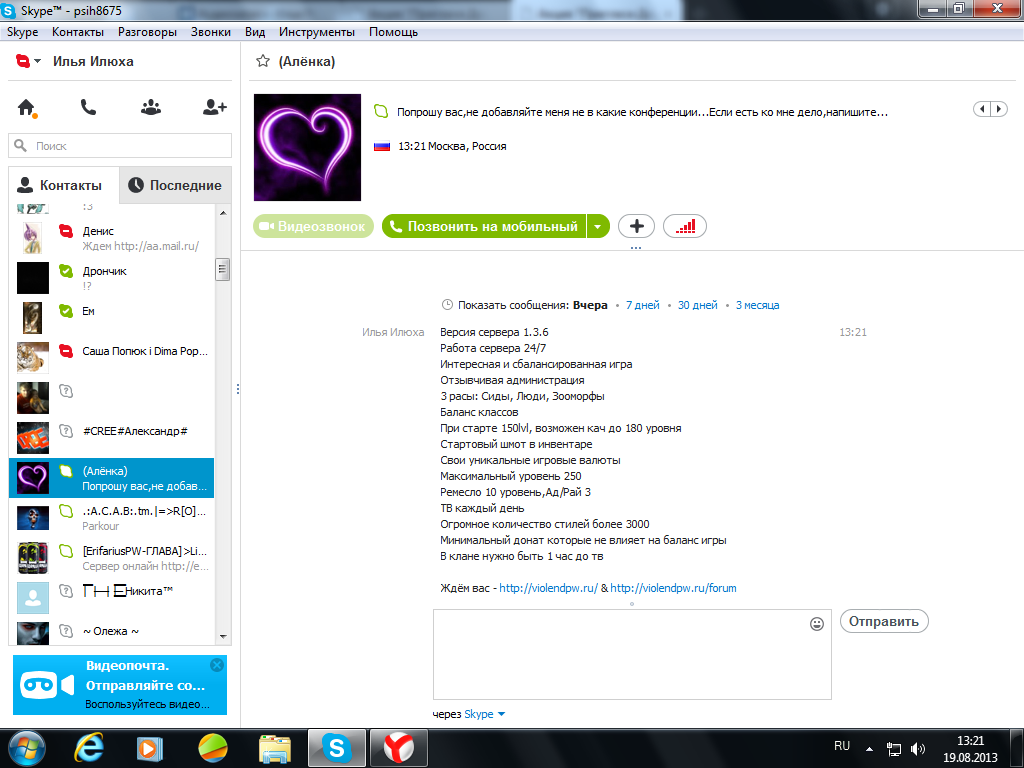Open the Инструменты menu
1024x768 pixels.
coord(317,32)
